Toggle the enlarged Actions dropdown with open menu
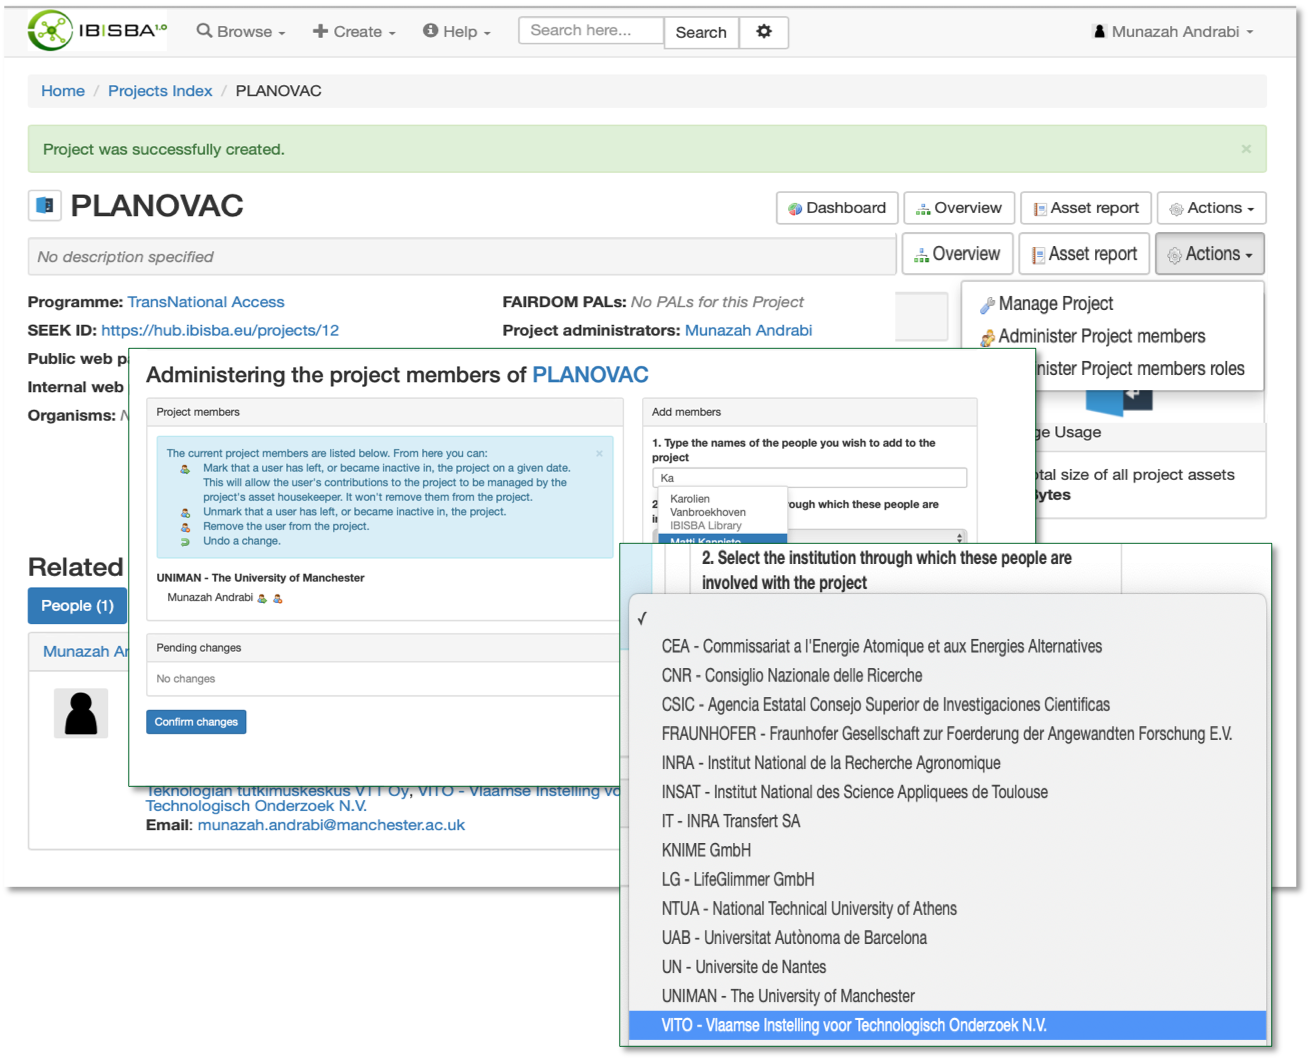1308x1058 pixels. pos(1210,254)
